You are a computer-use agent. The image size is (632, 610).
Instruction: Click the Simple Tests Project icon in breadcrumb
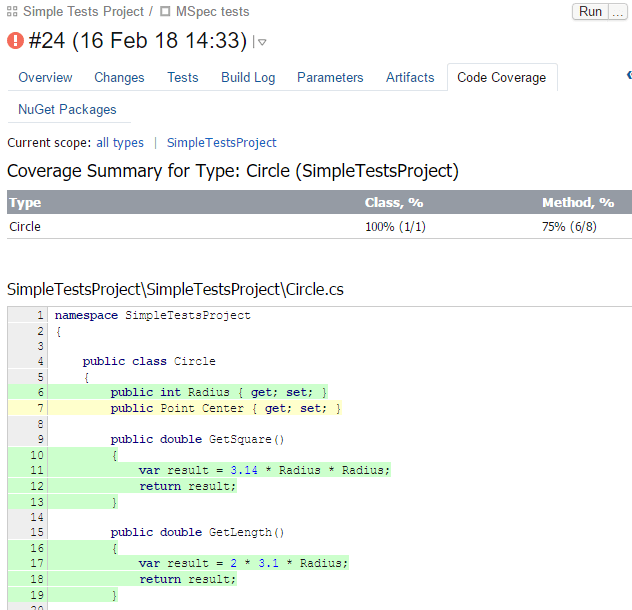(x=13, y=12)
